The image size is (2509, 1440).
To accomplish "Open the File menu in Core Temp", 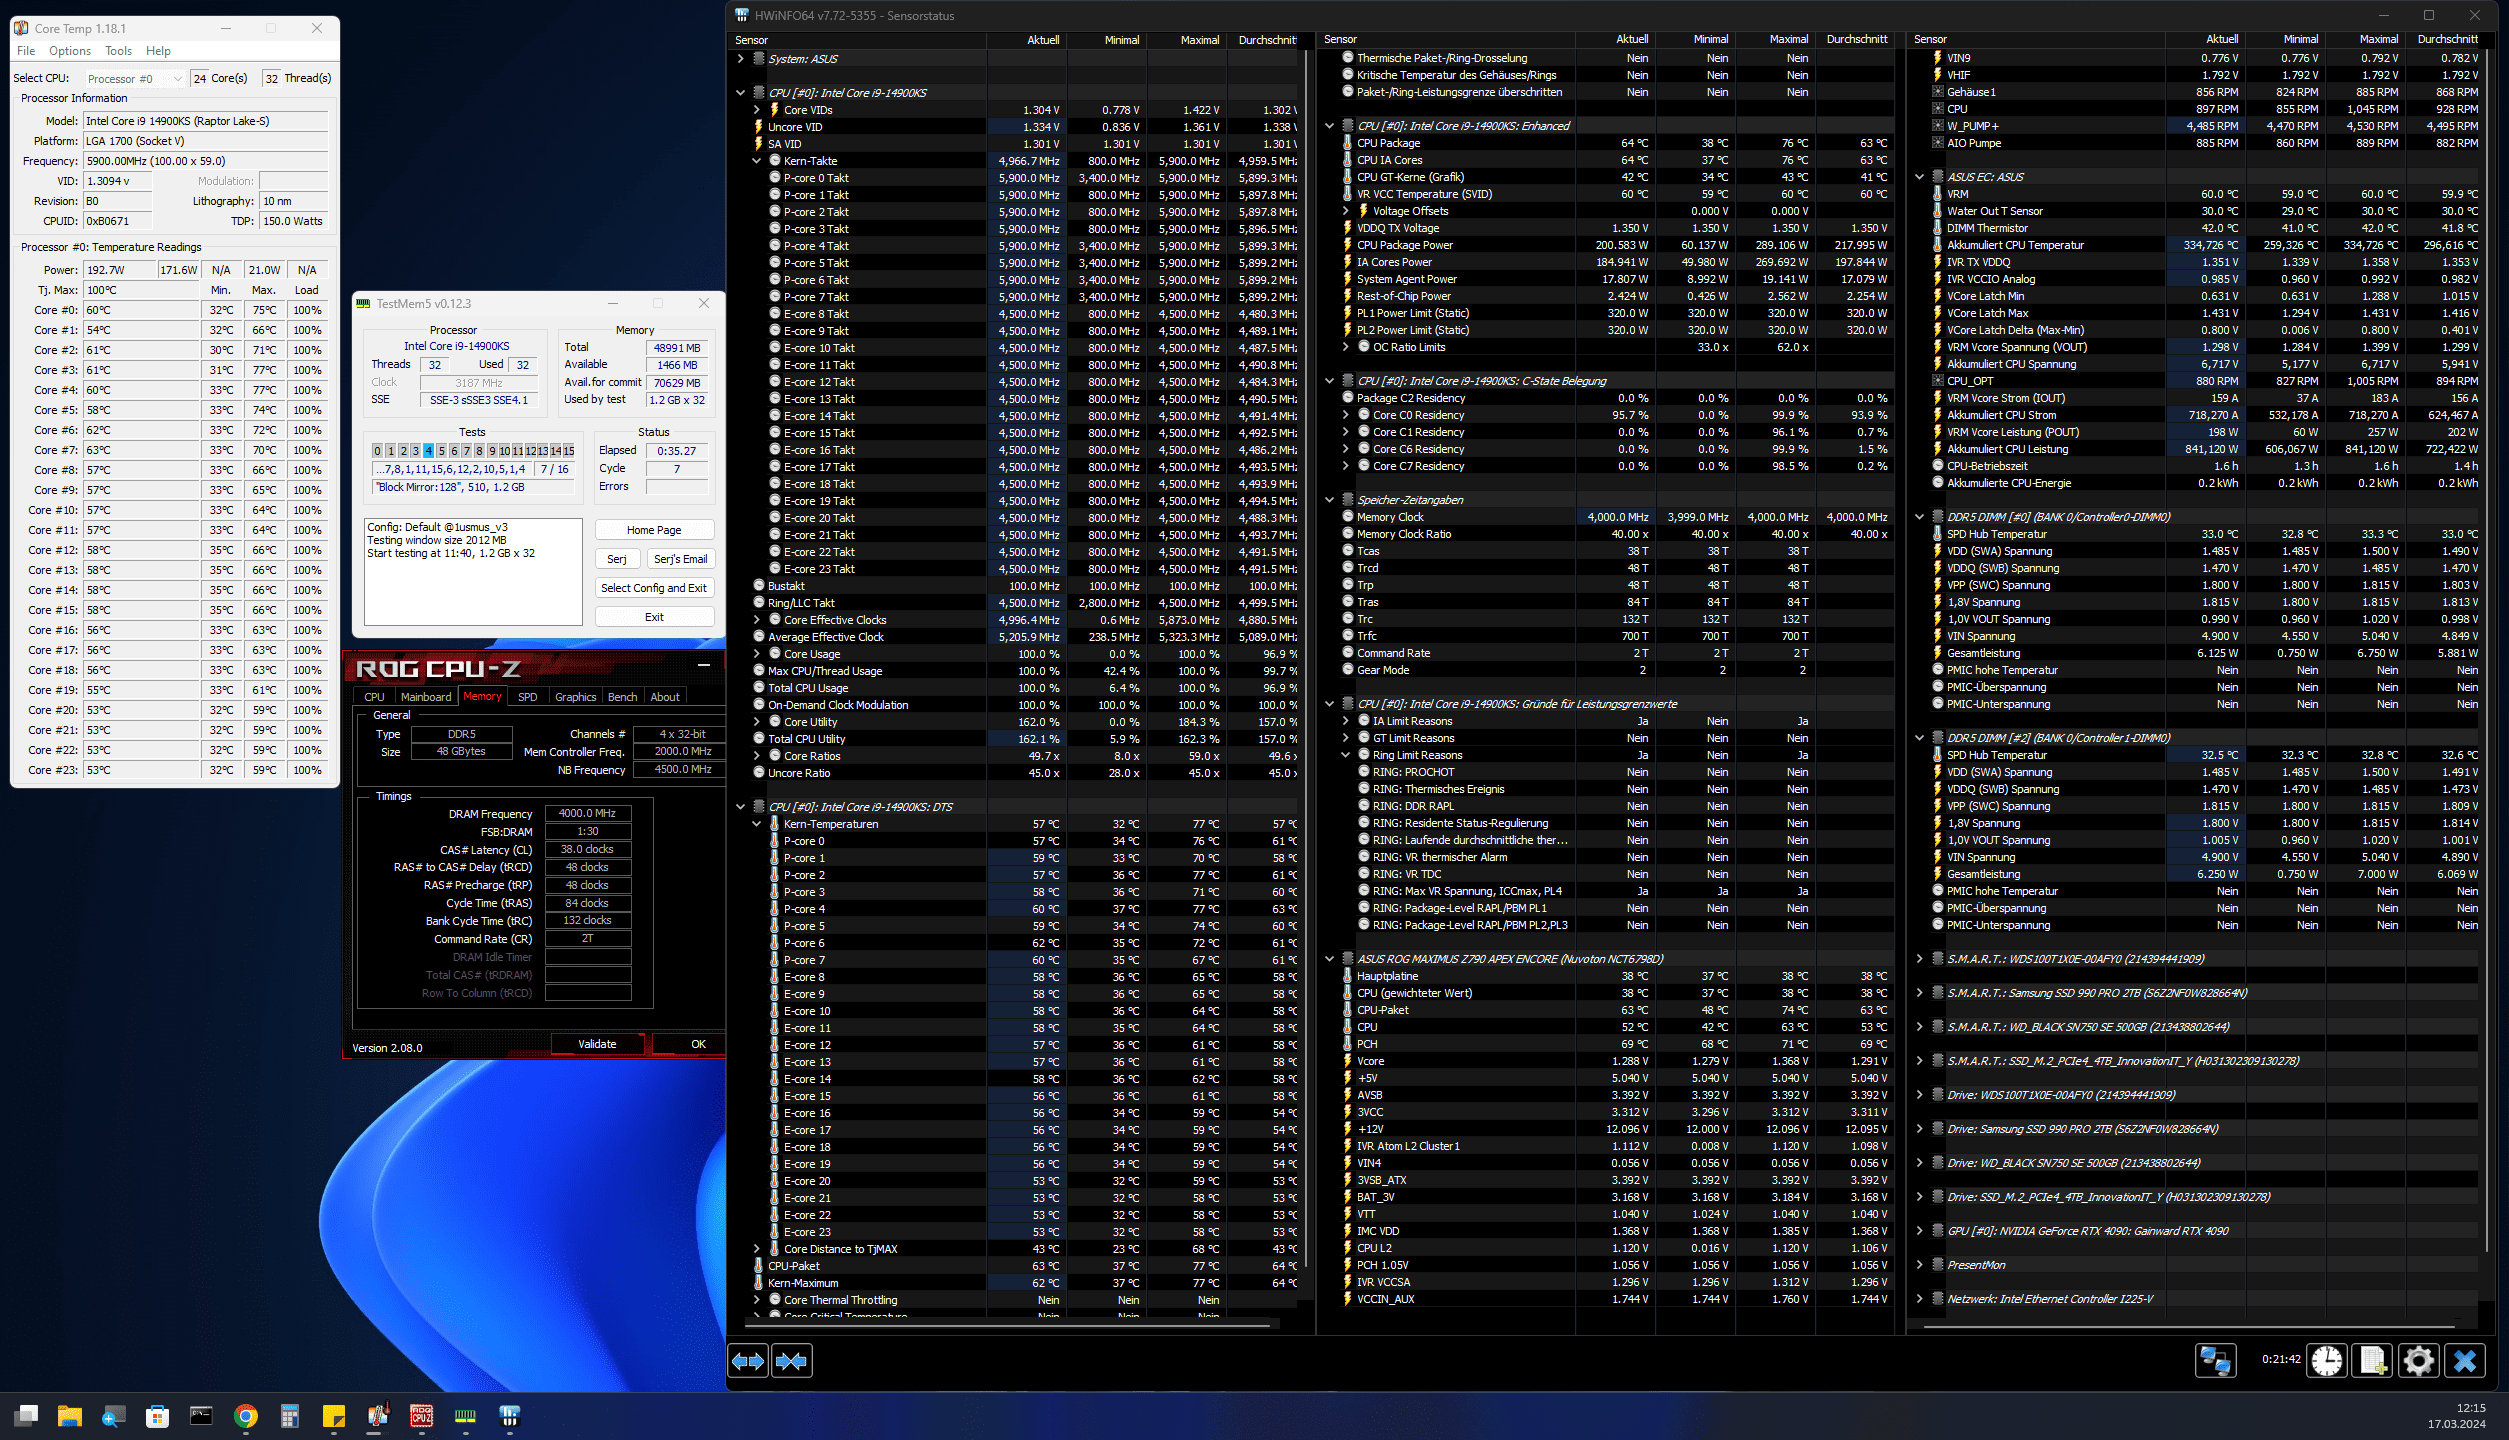I will point(26,51).
